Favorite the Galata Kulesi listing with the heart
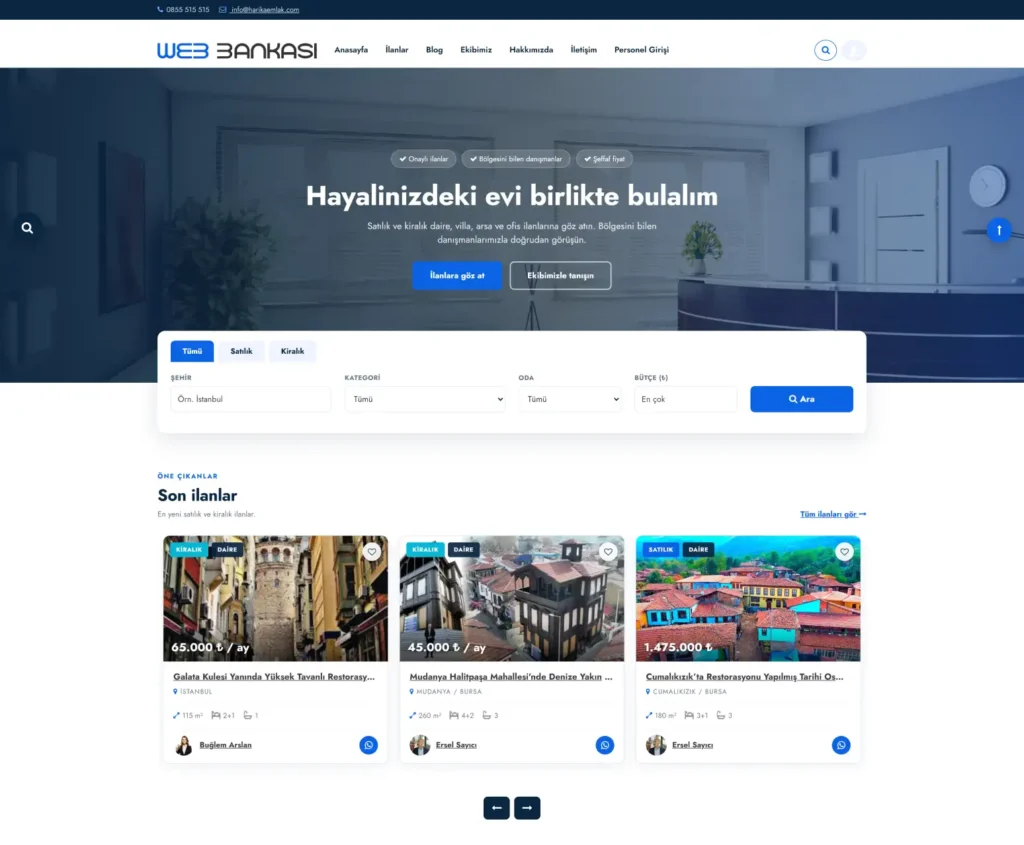The height and width of the screenshot is (845, 1024). (372, 552)
